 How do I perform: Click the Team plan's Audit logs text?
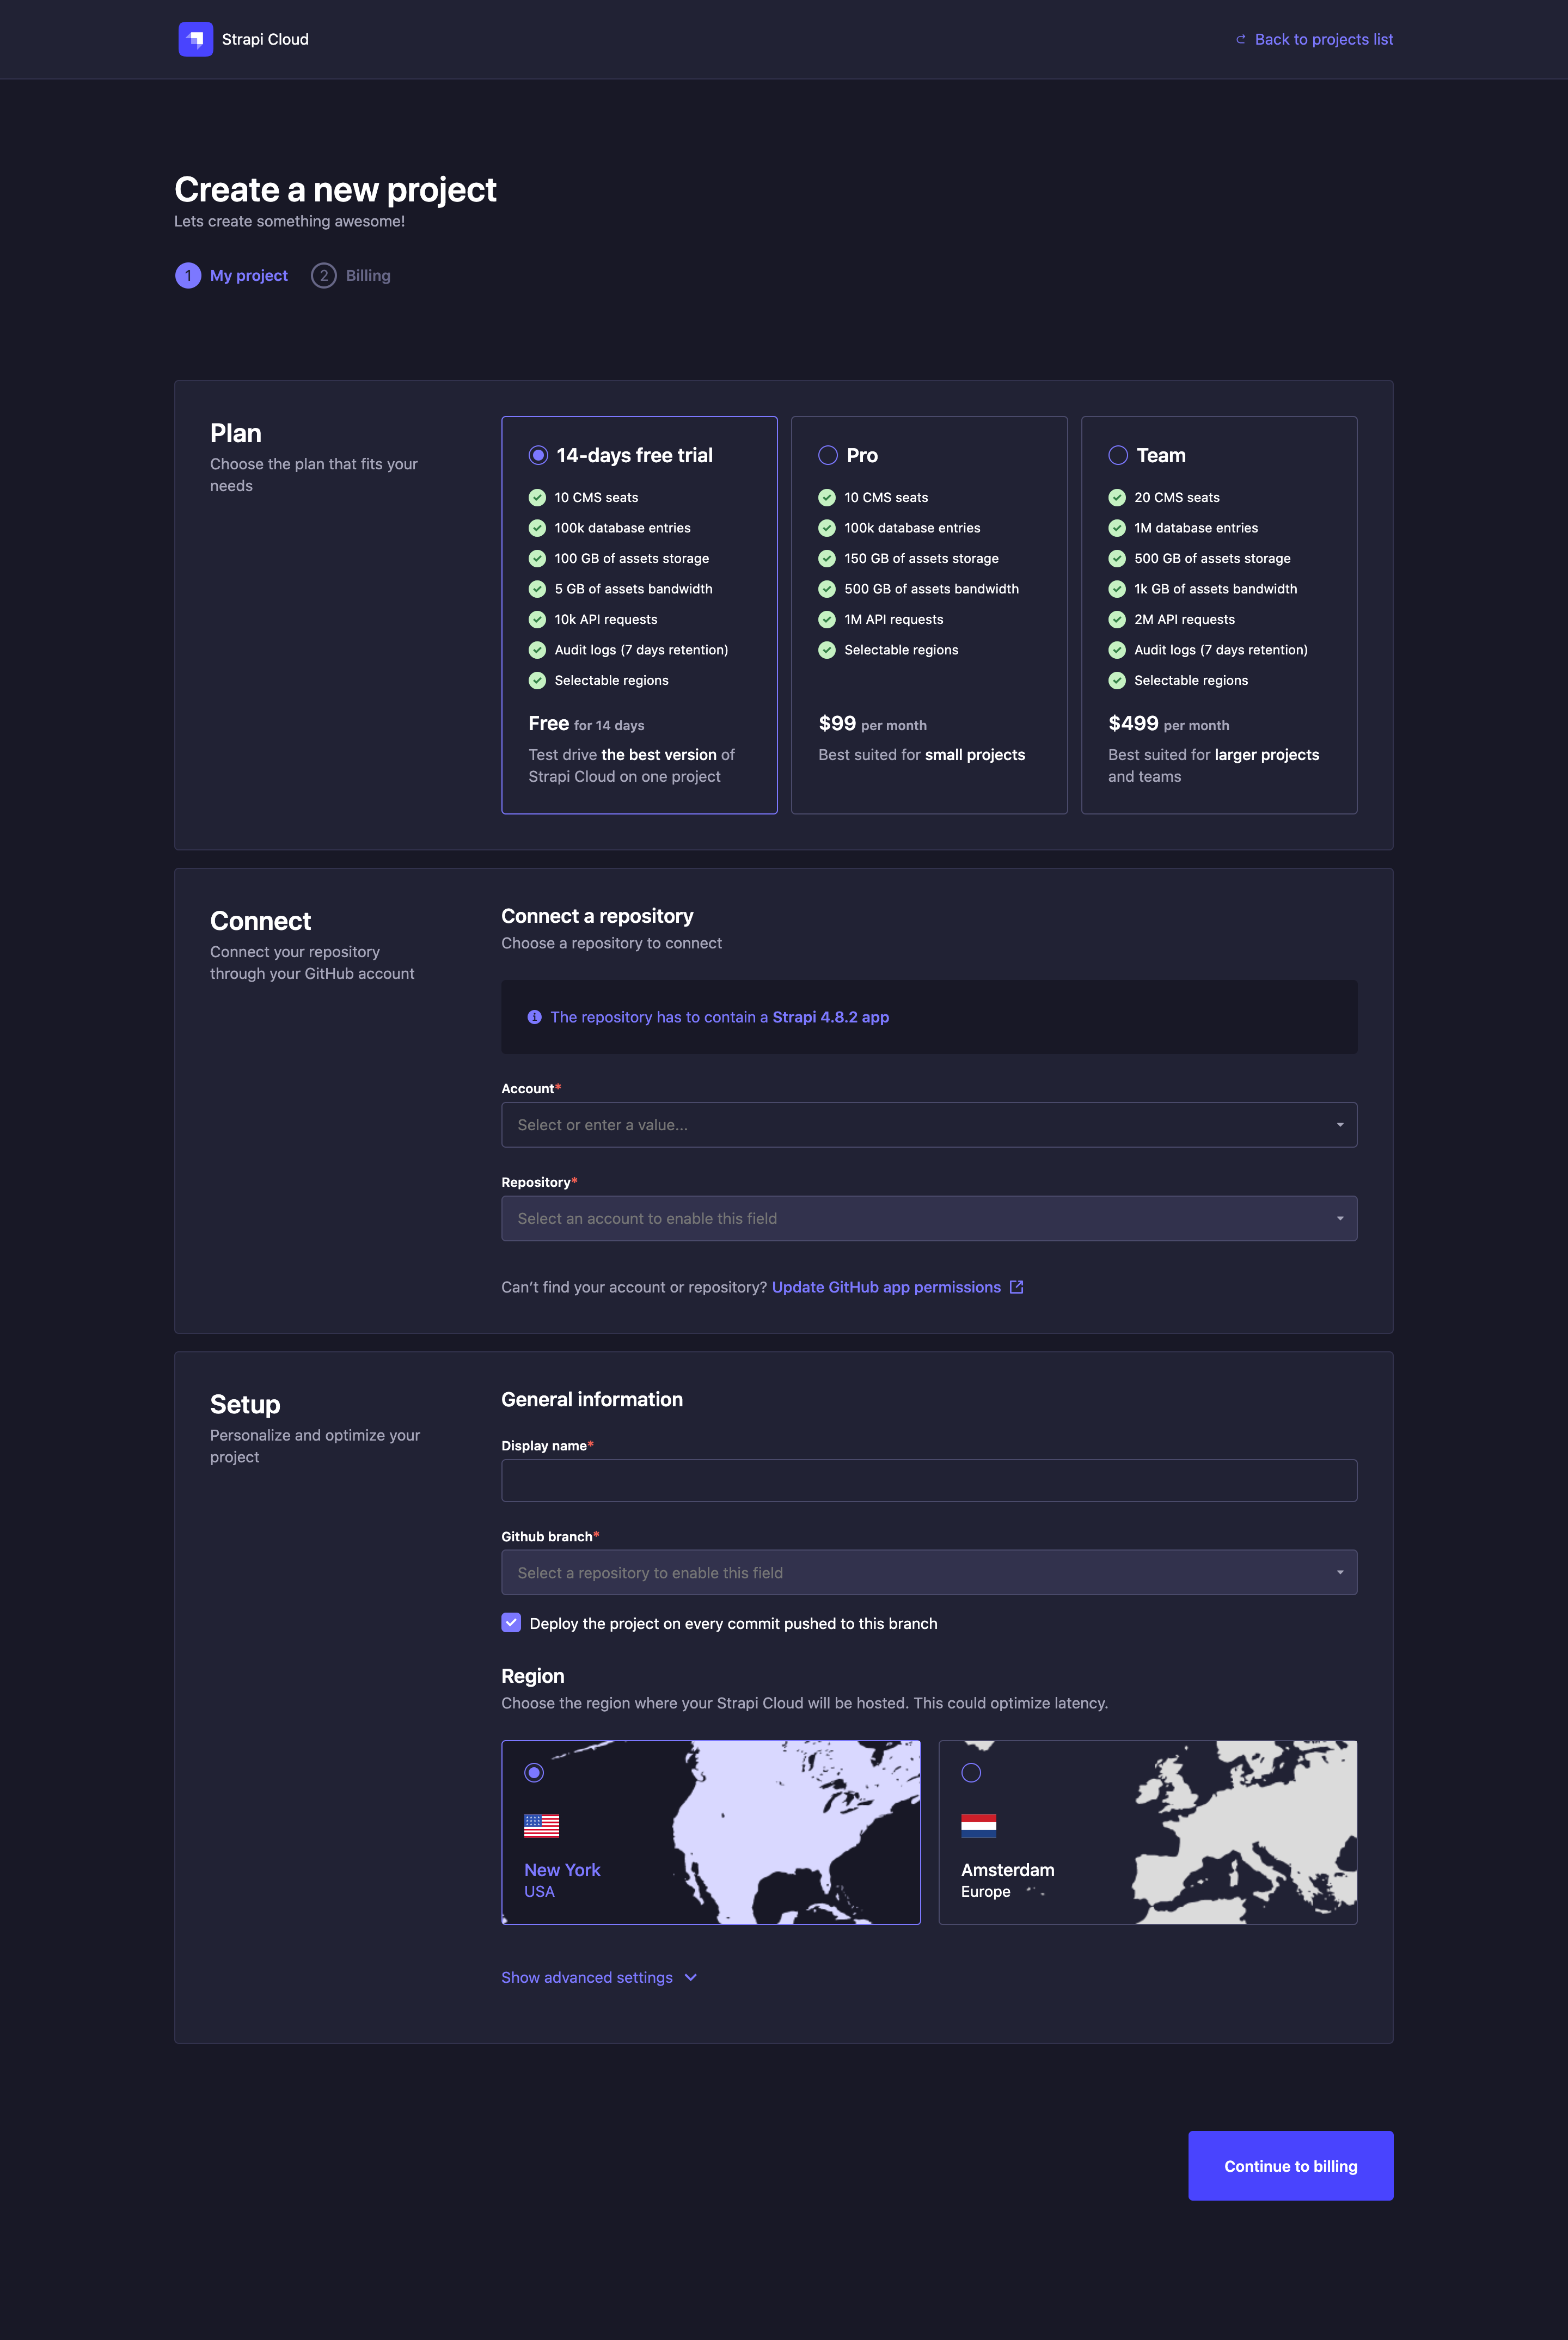click(x=1220, y=650)
